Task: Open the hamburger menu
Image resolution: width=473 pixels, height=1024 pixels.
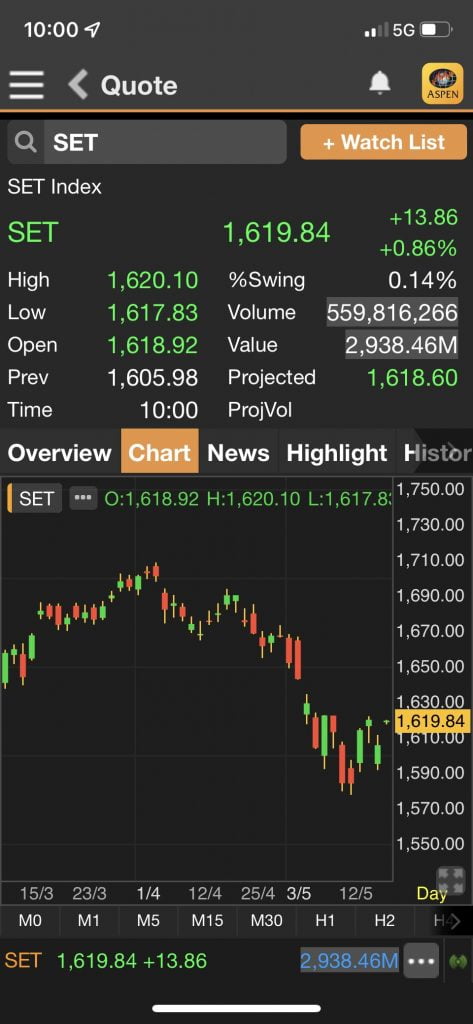Action: pos(26,85)
